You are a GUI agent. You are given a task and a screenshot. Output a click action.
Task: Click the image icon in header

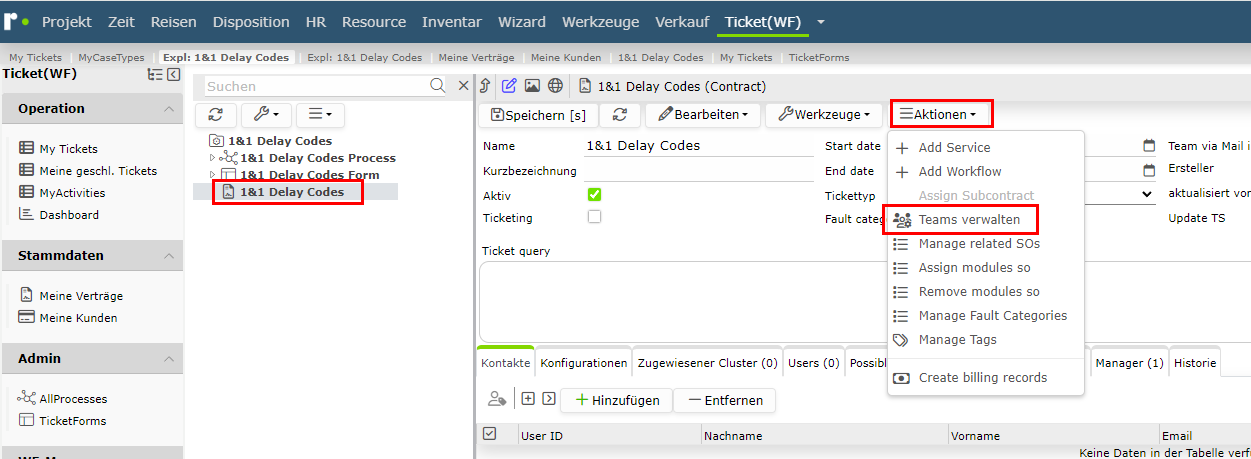[x=532, y=86]
